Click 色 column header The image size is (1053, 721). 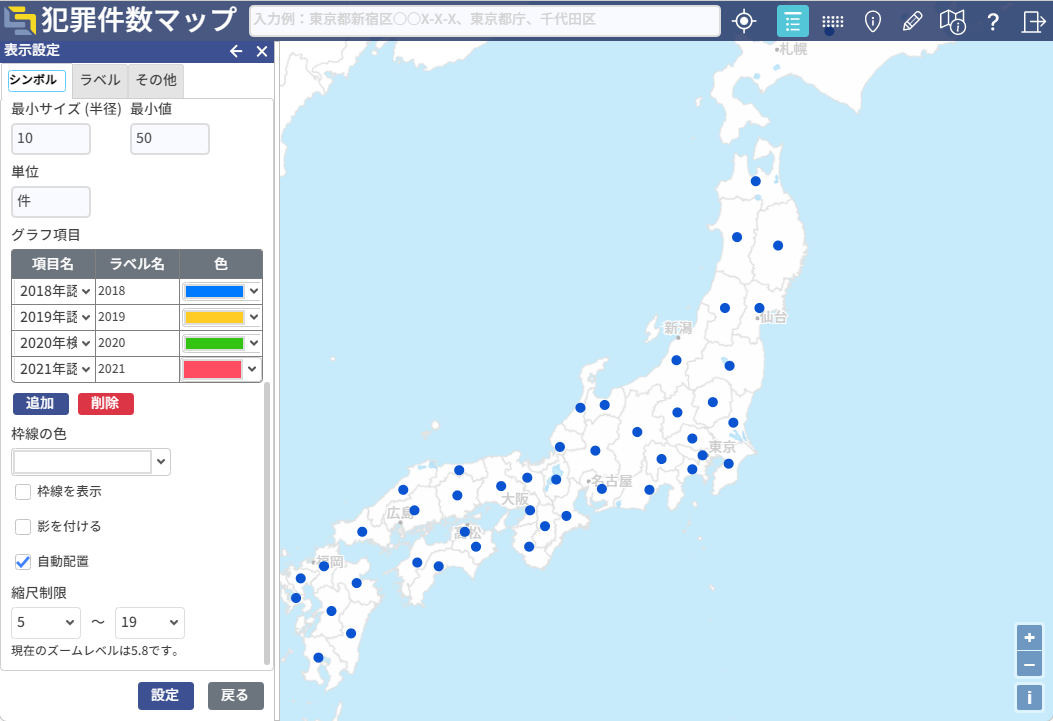pos(221,264)
